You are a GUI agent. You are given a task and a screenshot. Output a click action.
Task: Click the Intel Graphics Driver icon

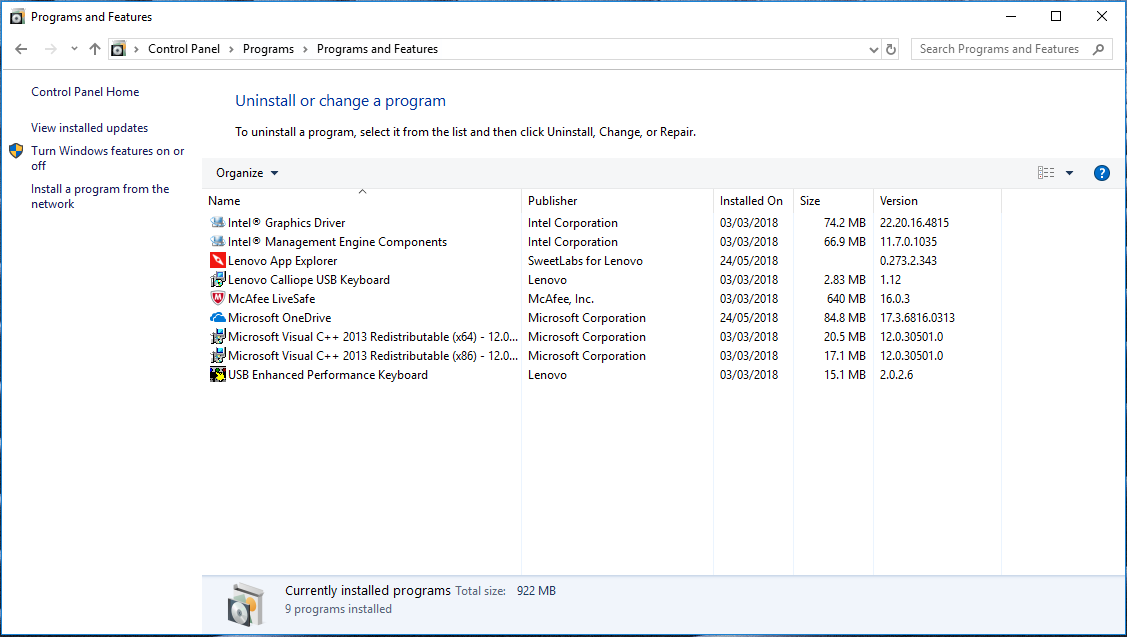(x=217, y=222)
